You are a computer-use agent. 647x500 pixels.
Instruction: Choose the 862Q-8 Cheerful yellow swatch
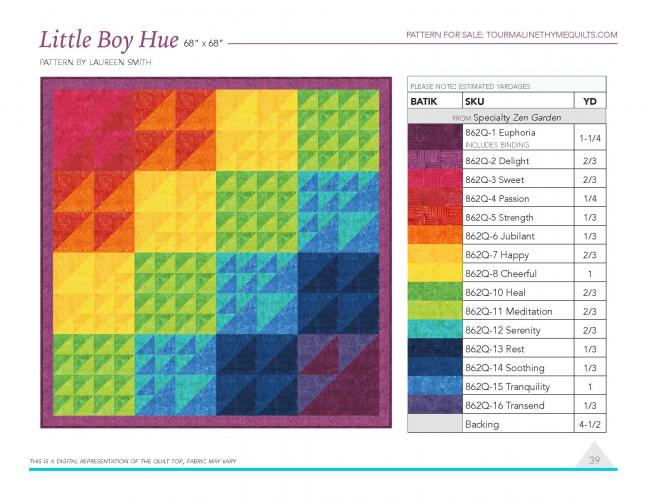point(435,274)
